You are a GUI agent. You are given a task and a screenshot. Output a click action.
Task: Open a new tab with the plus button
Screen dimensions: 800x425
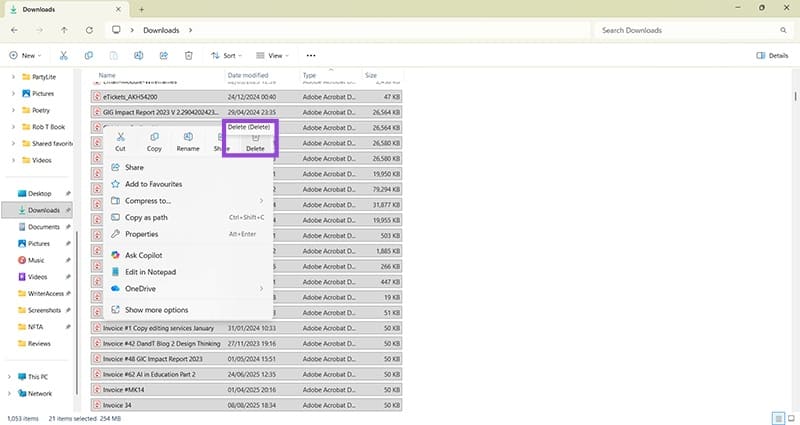point(141,9)
